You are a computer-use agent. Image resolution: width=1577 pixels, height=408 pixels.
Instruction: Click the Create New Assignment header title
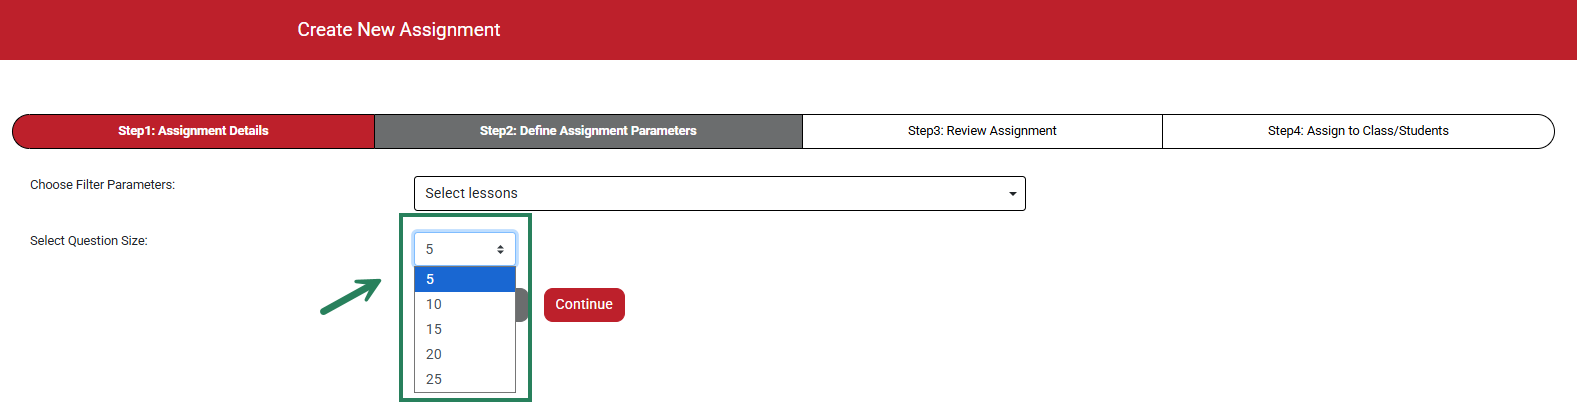click(399, 30)
